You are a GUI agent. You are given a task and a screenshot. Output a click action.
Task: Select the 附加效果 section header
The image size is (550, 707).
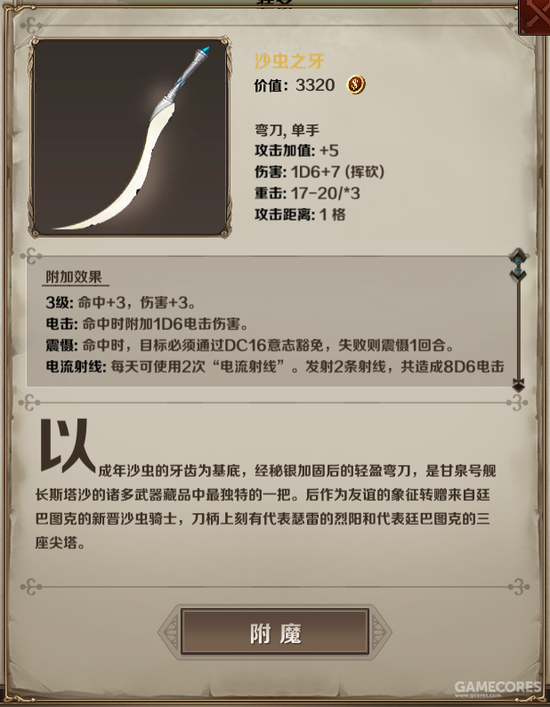coord(74,277)
